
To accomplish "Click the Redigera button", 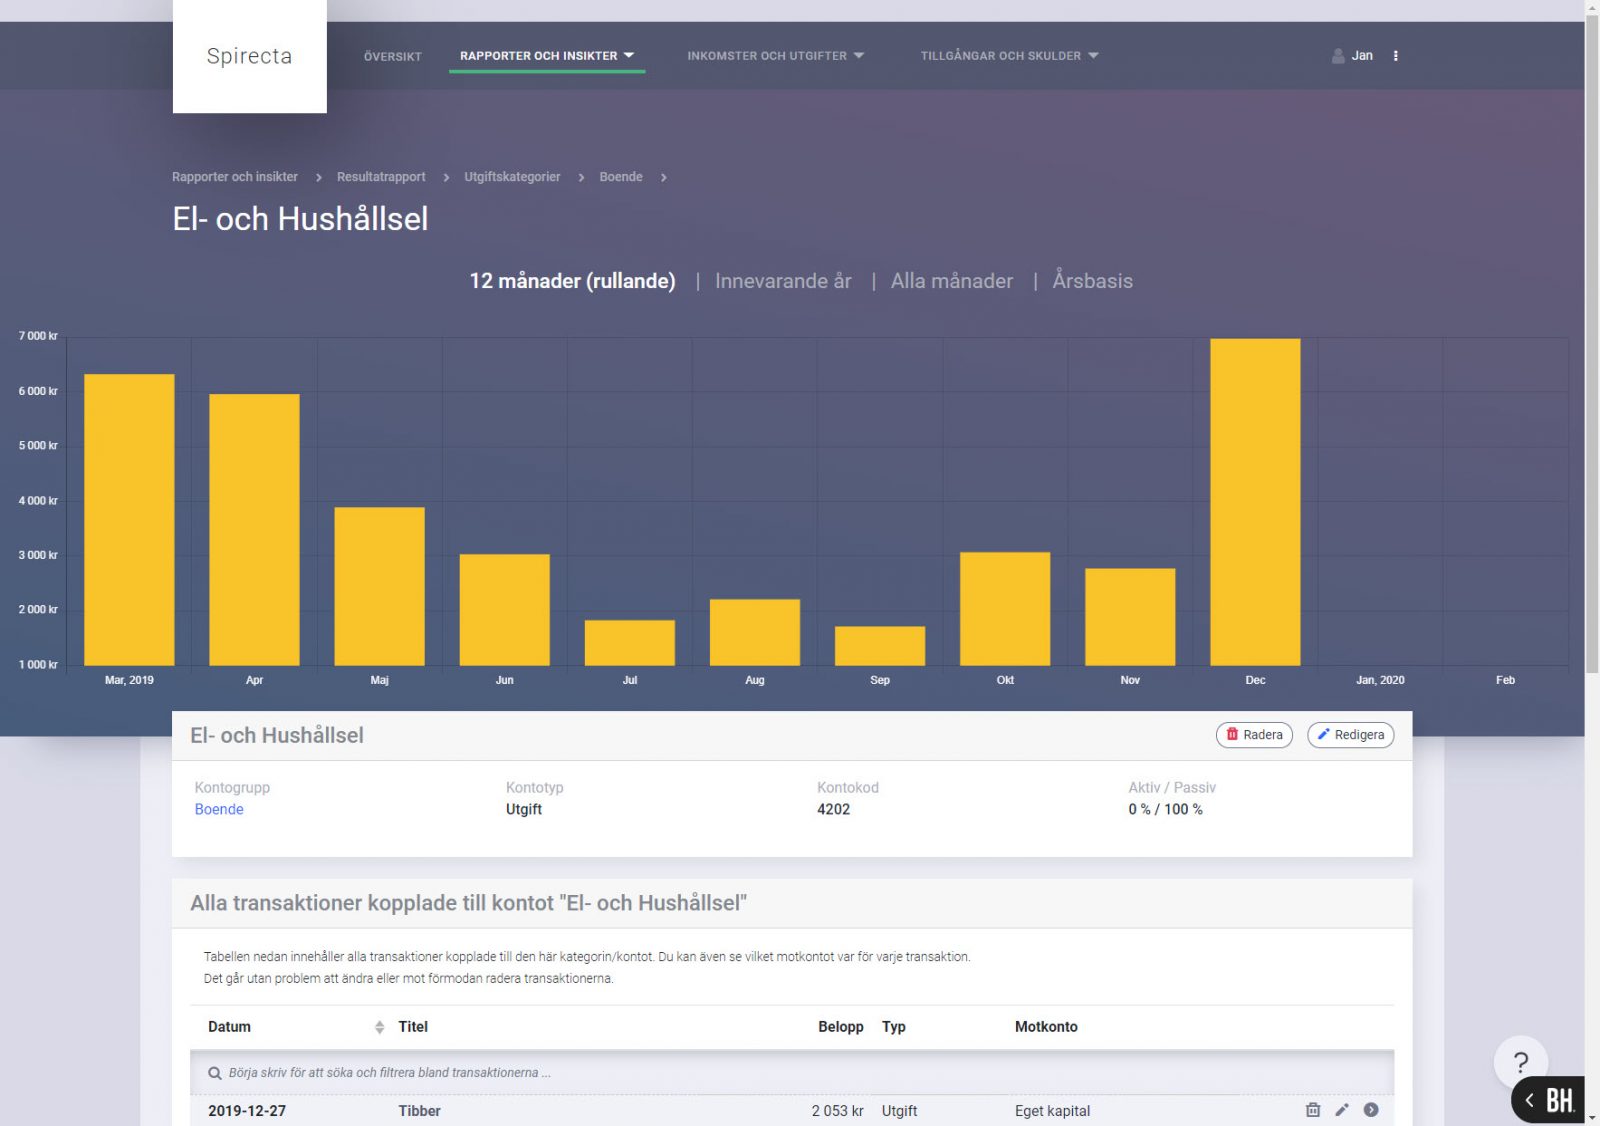I will 1350,735.
